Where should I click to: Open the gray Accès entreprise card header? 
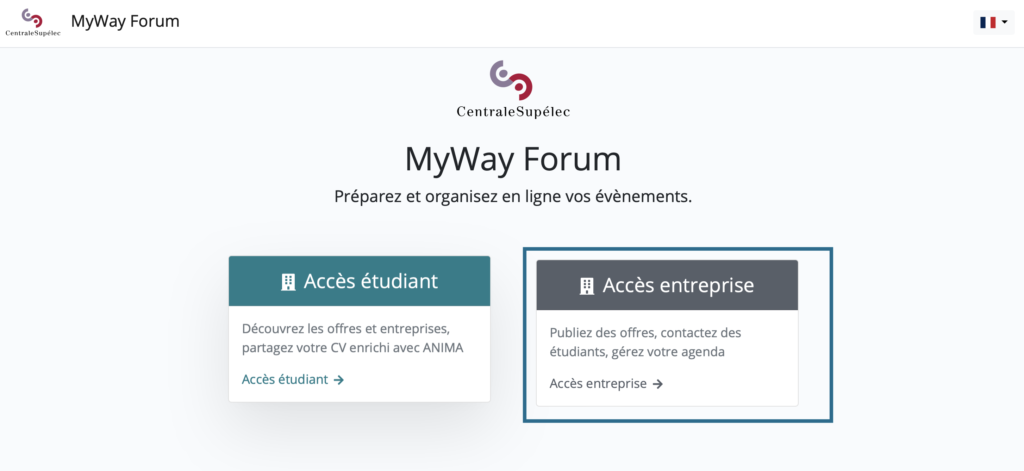(x=667, y=285)
